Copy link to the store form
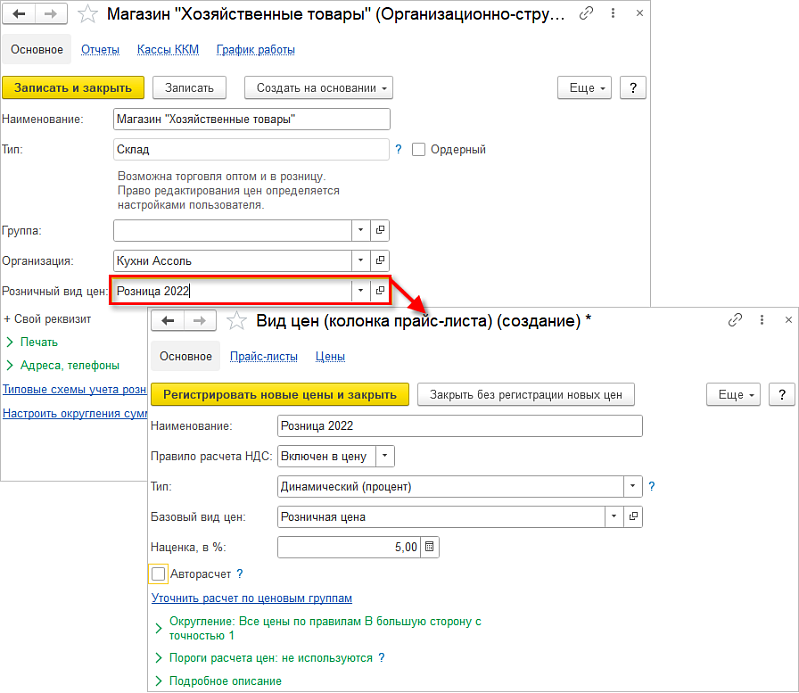The width and height of the screenshot is (799, 693). point(586,13)
